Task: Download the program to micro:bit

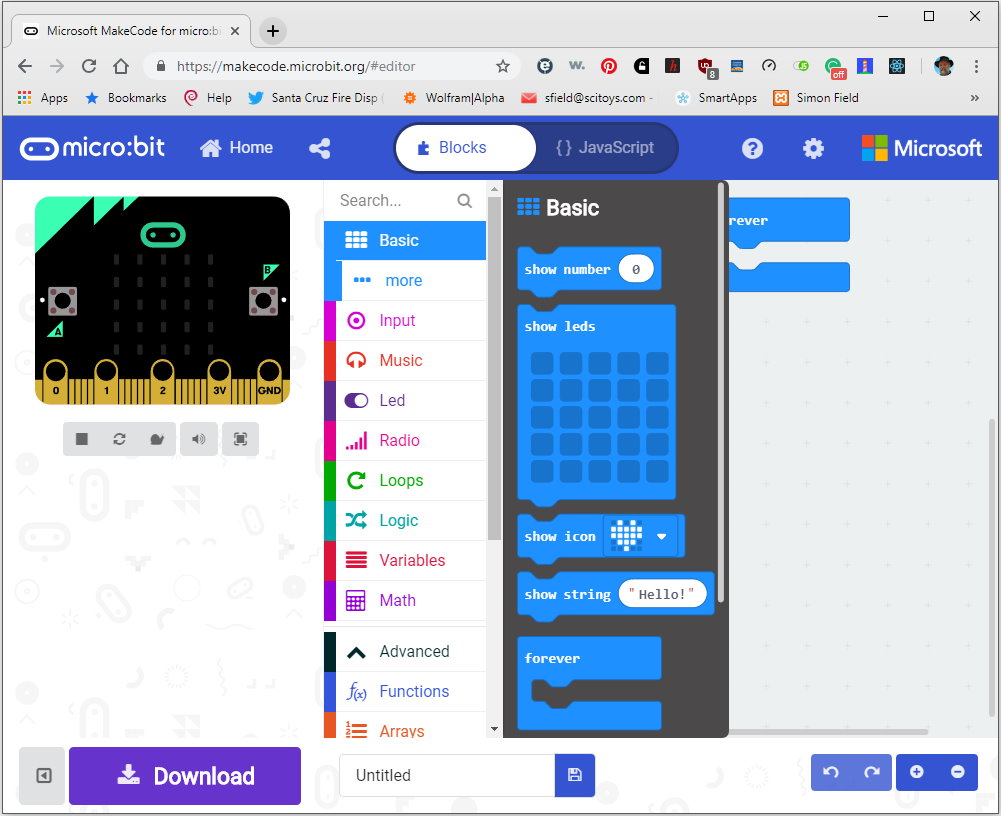Action: point(185,776)
